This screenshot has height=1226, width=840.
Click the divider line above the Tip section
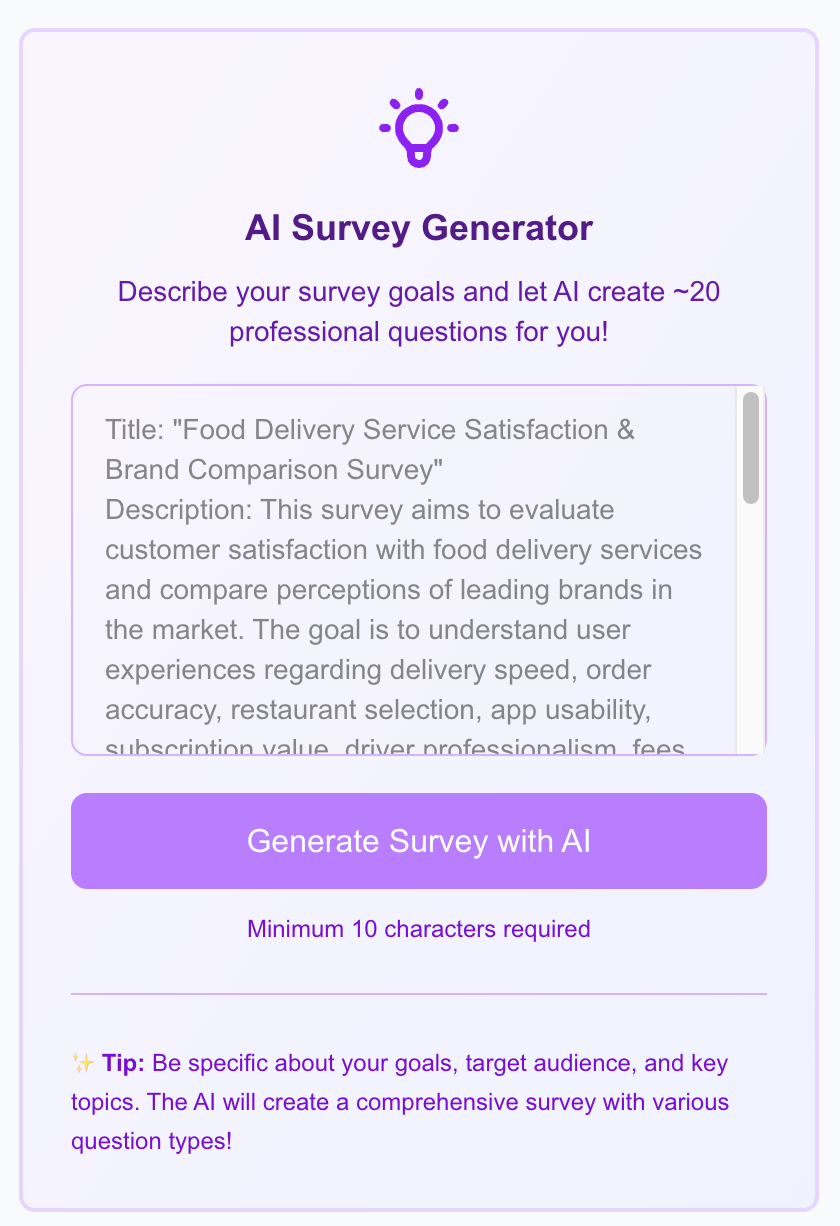pos(420,993)
